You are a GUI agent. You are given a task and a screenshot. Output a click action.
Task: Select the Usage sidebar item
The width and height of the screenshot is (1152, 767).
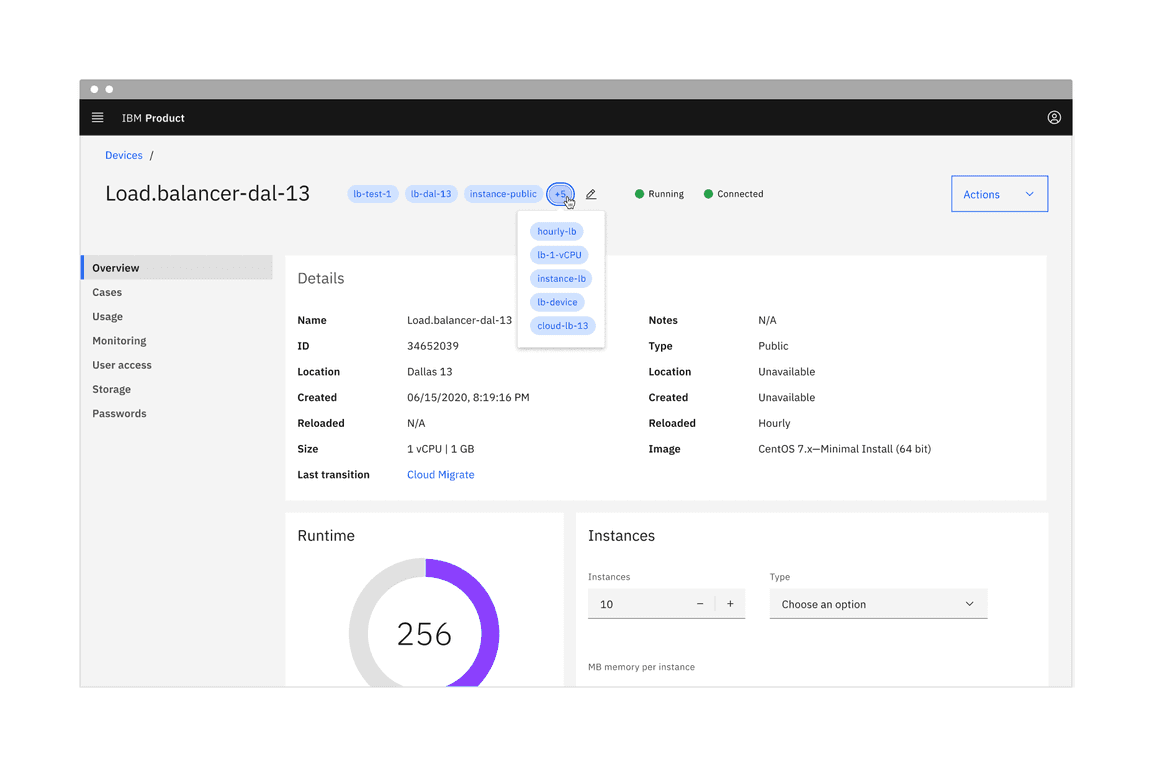pyautogui.click(x=107, y=316)
